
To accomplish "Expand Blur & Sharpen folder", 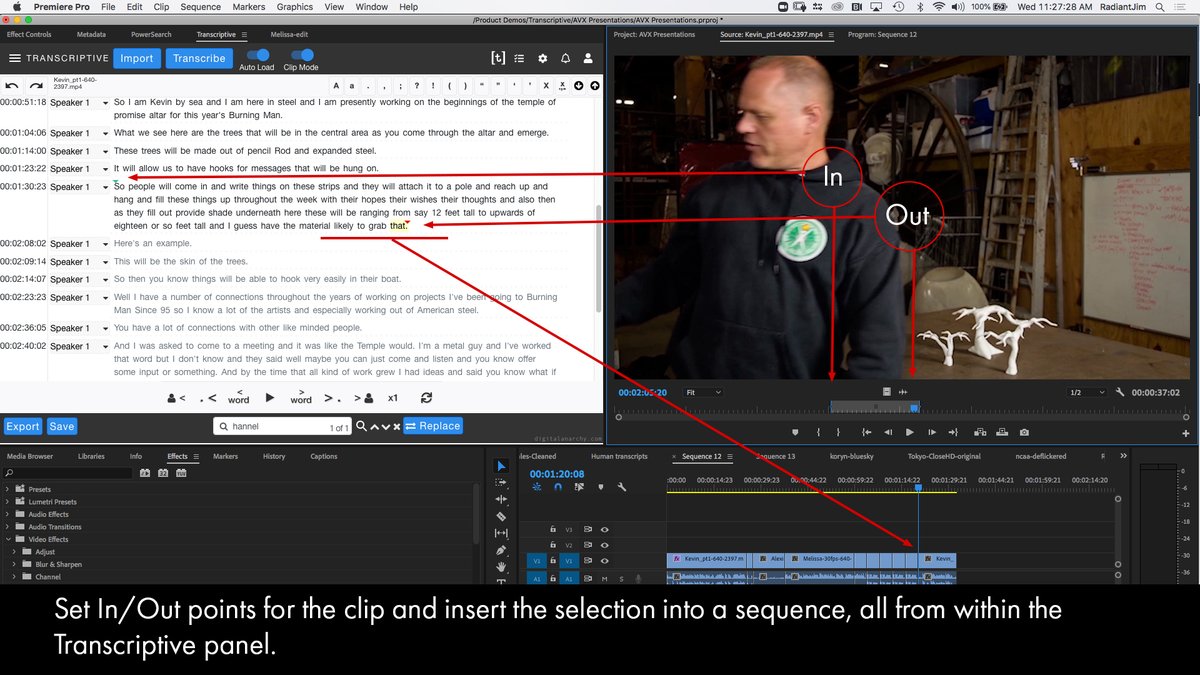I will (x=14, y=564).
